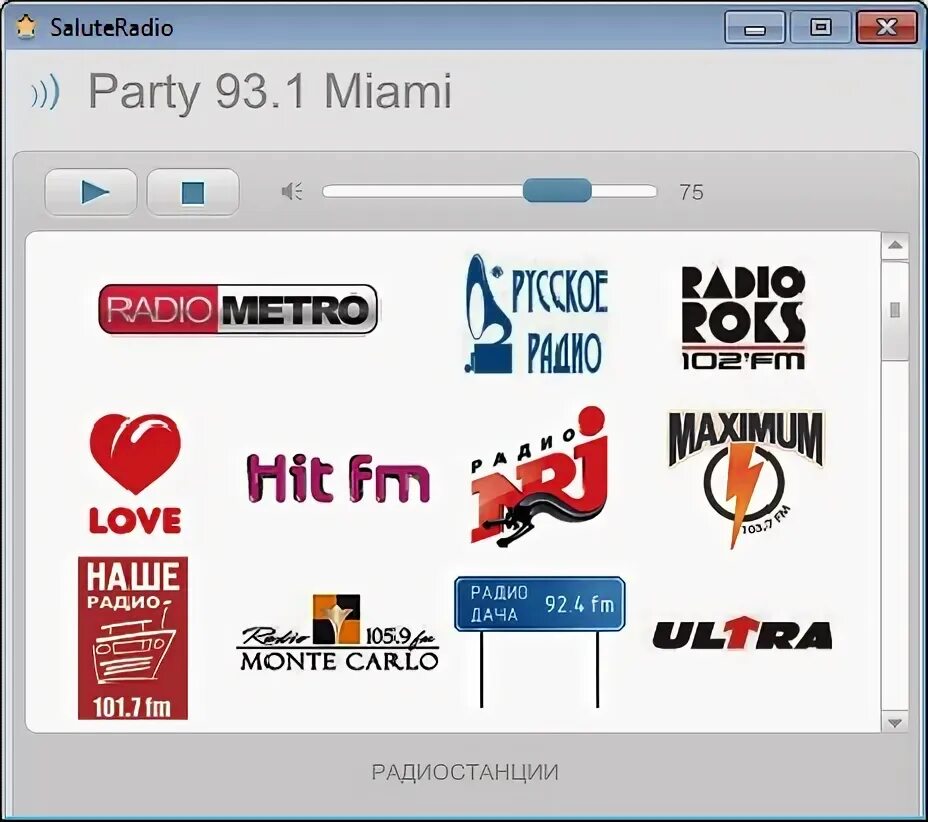Mute audio via the speaker icon
This screenshot has height=822, width=928.
[292, 192]
